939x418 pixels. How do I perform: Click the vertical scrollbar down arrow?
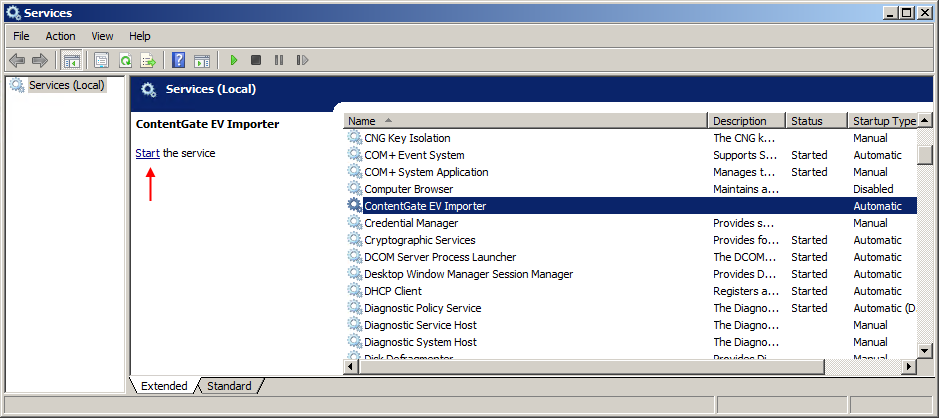[x=925, y=350]
